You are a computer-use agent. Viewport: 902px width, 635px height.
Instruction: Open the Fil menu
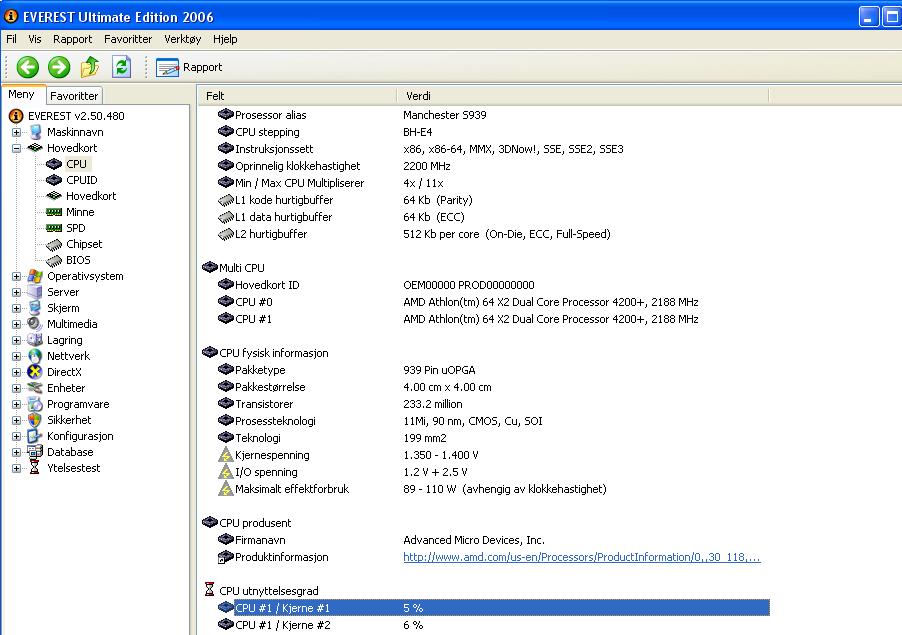click(x=11, y=39)
